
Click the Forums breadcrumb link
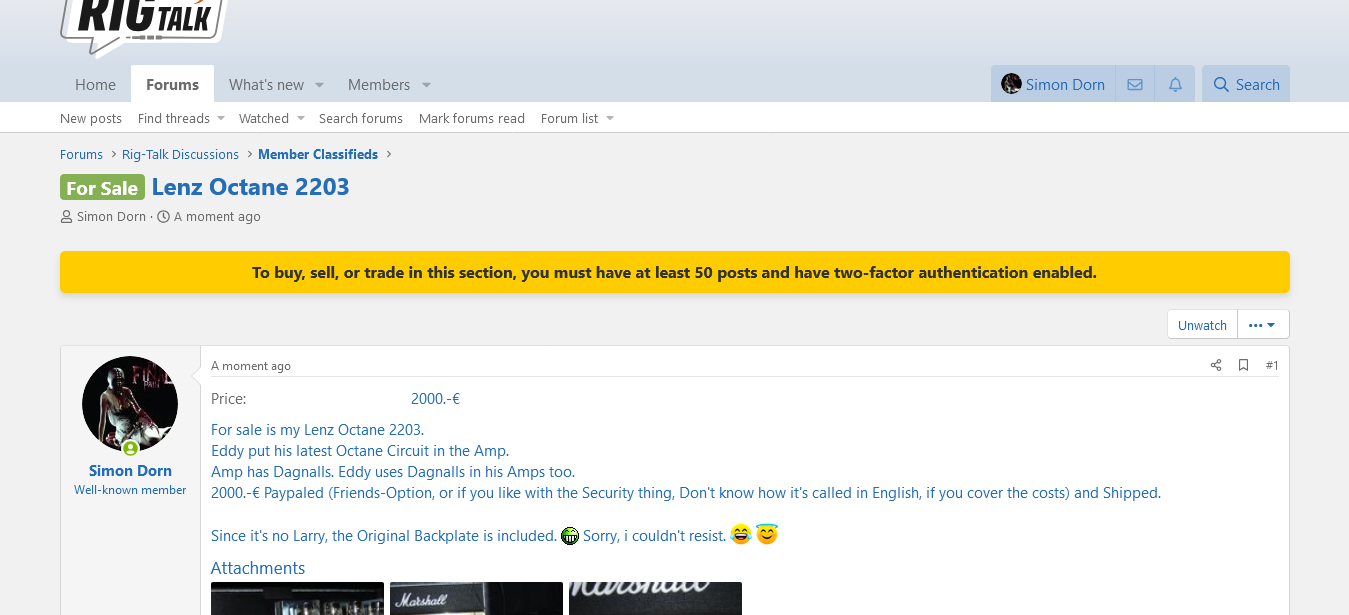(81, 154)
